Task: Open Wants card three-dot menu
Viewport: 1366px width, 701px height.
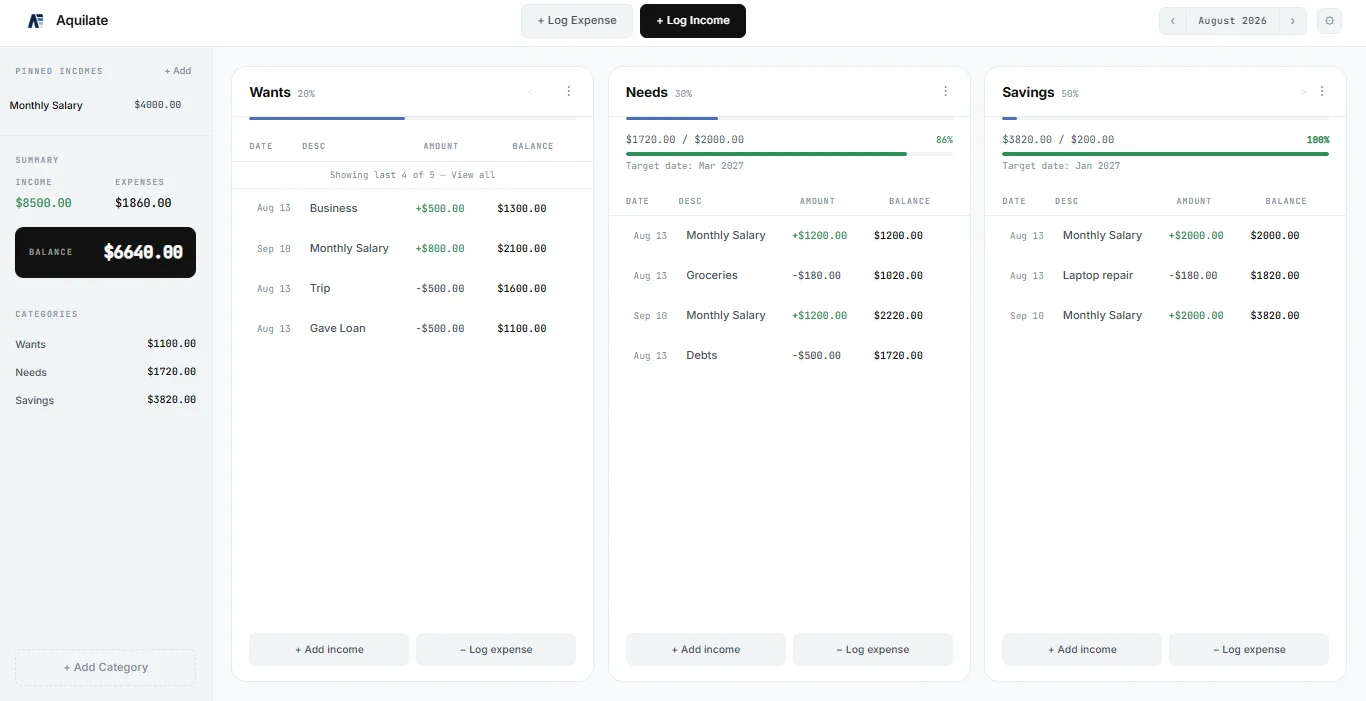Action: pos(569,91)
